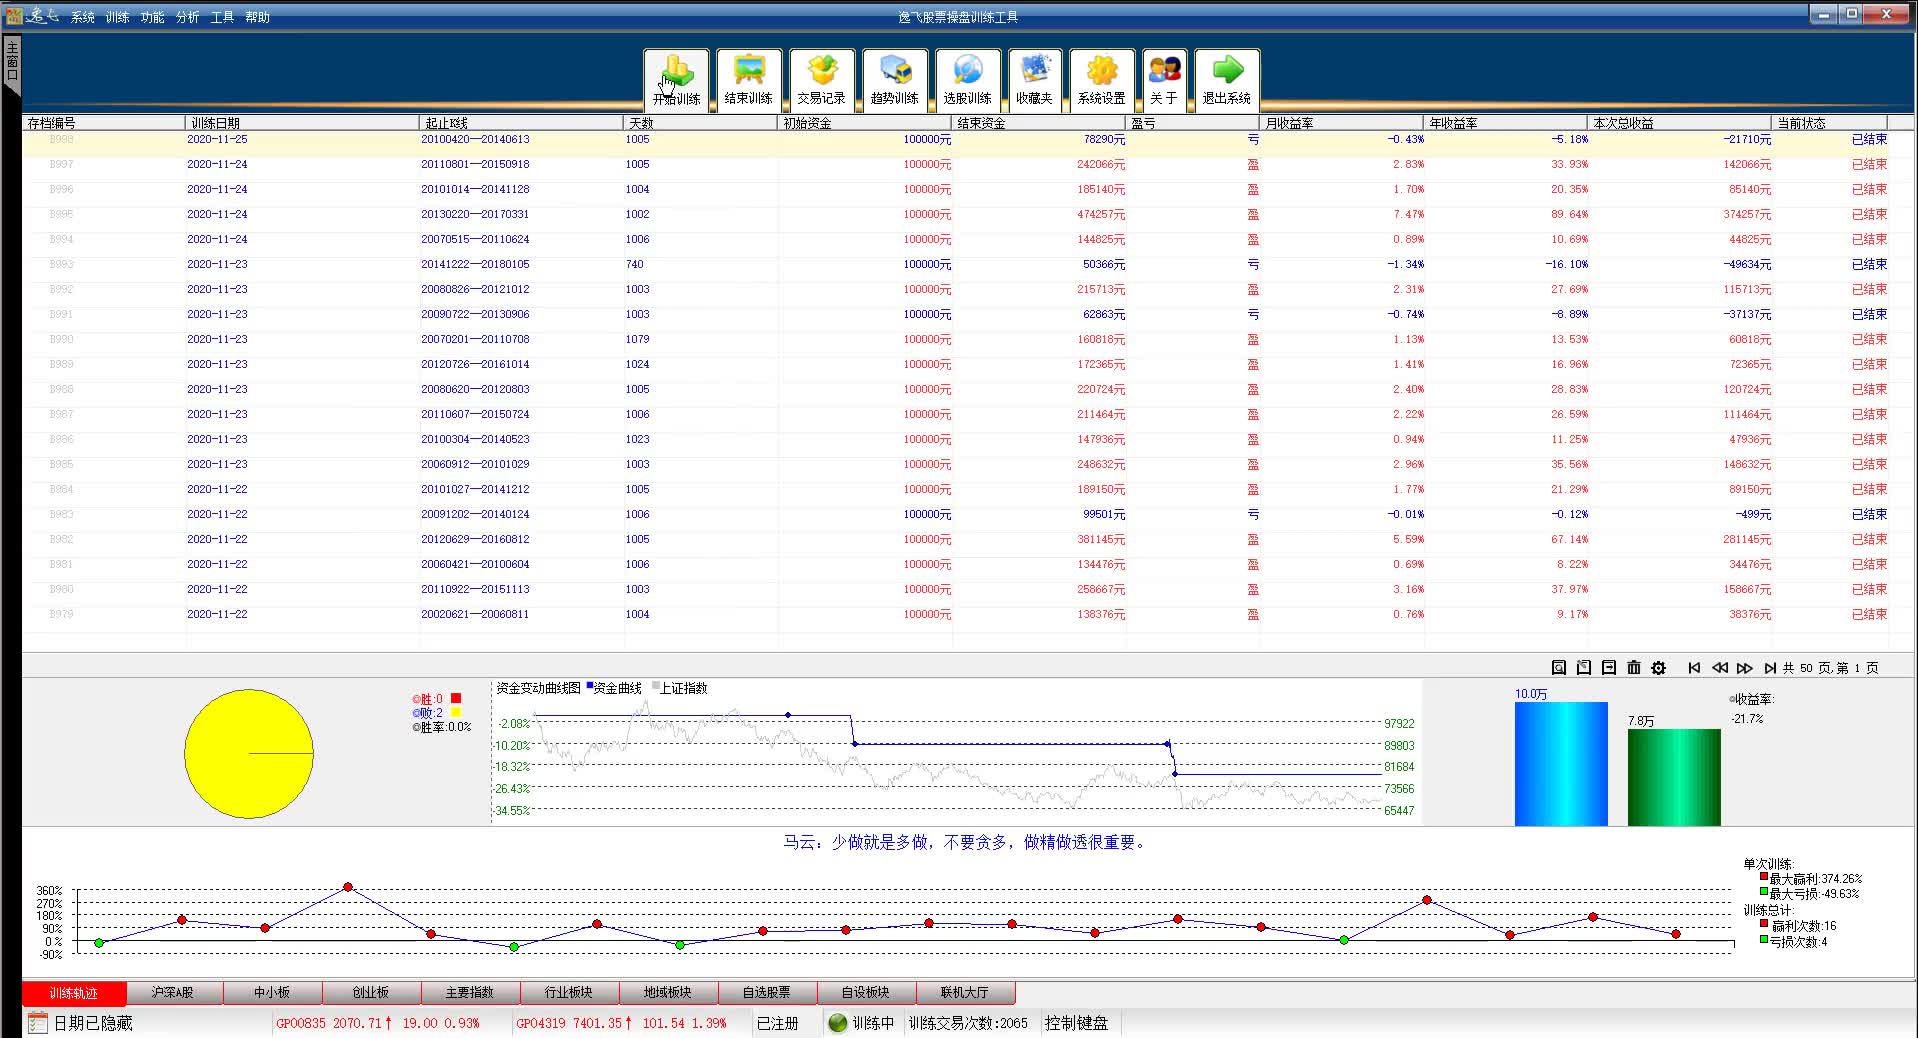Image resolution: width=1918 pixels, height=1038 pixels.
Task: Switch to the 沪深A股 tab
Action: 172,992
